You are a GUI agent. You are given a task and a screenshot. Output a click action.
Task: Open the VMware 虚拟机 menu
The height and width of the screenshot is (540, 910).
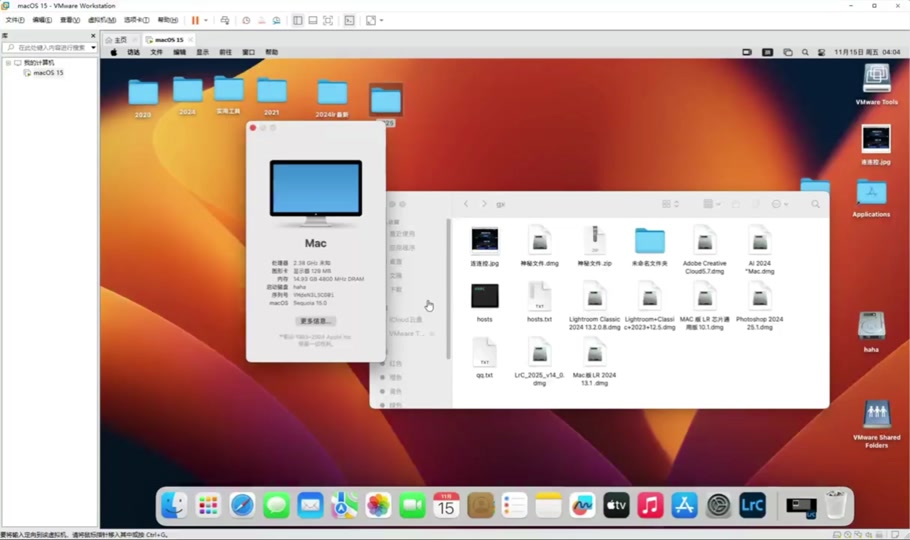[x=102, y=20]
